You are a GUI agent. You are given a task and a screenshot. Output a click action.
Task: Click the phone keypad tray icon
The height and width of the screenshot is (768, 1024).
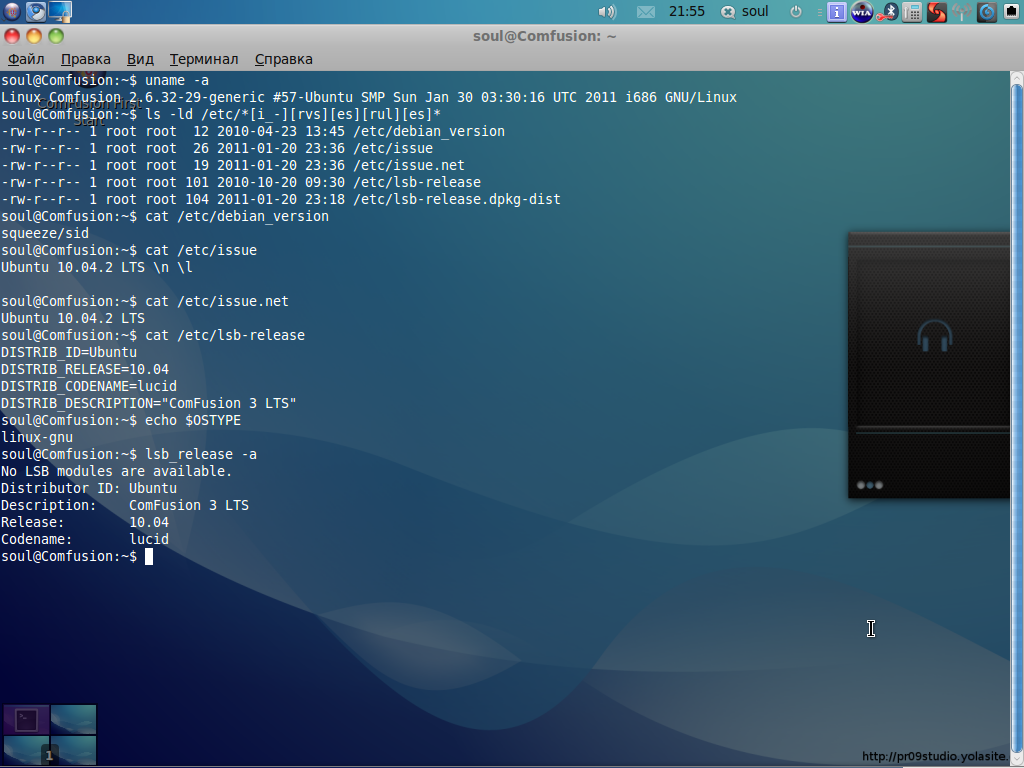coord(912,12)
